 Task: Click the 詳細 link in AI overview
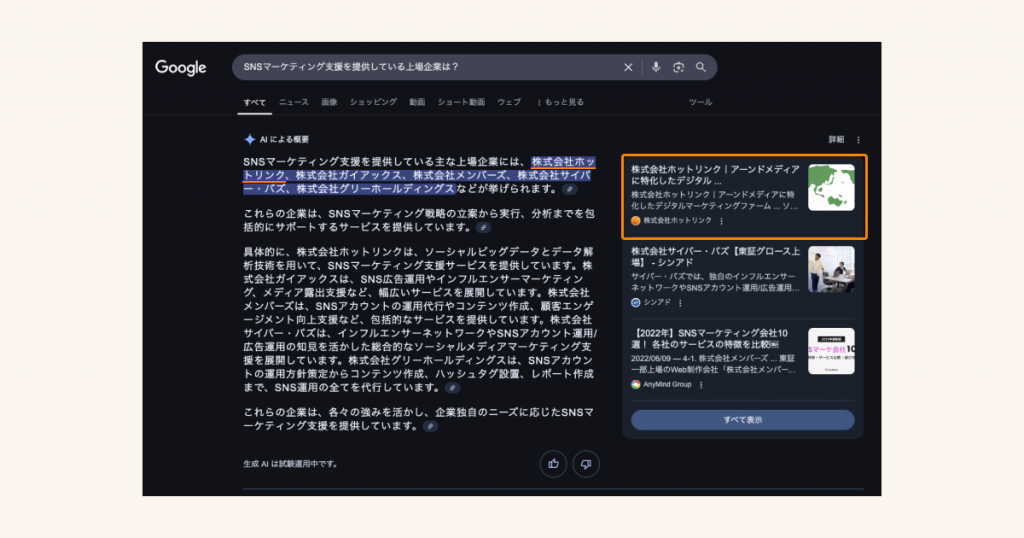tap(836, 140)
